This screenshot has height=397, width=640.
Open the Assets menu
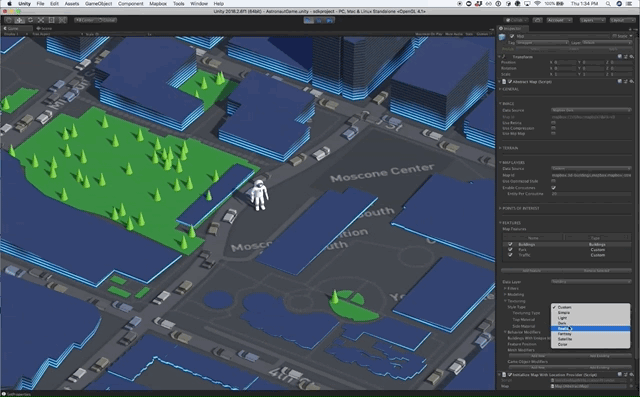pos(72,4)
